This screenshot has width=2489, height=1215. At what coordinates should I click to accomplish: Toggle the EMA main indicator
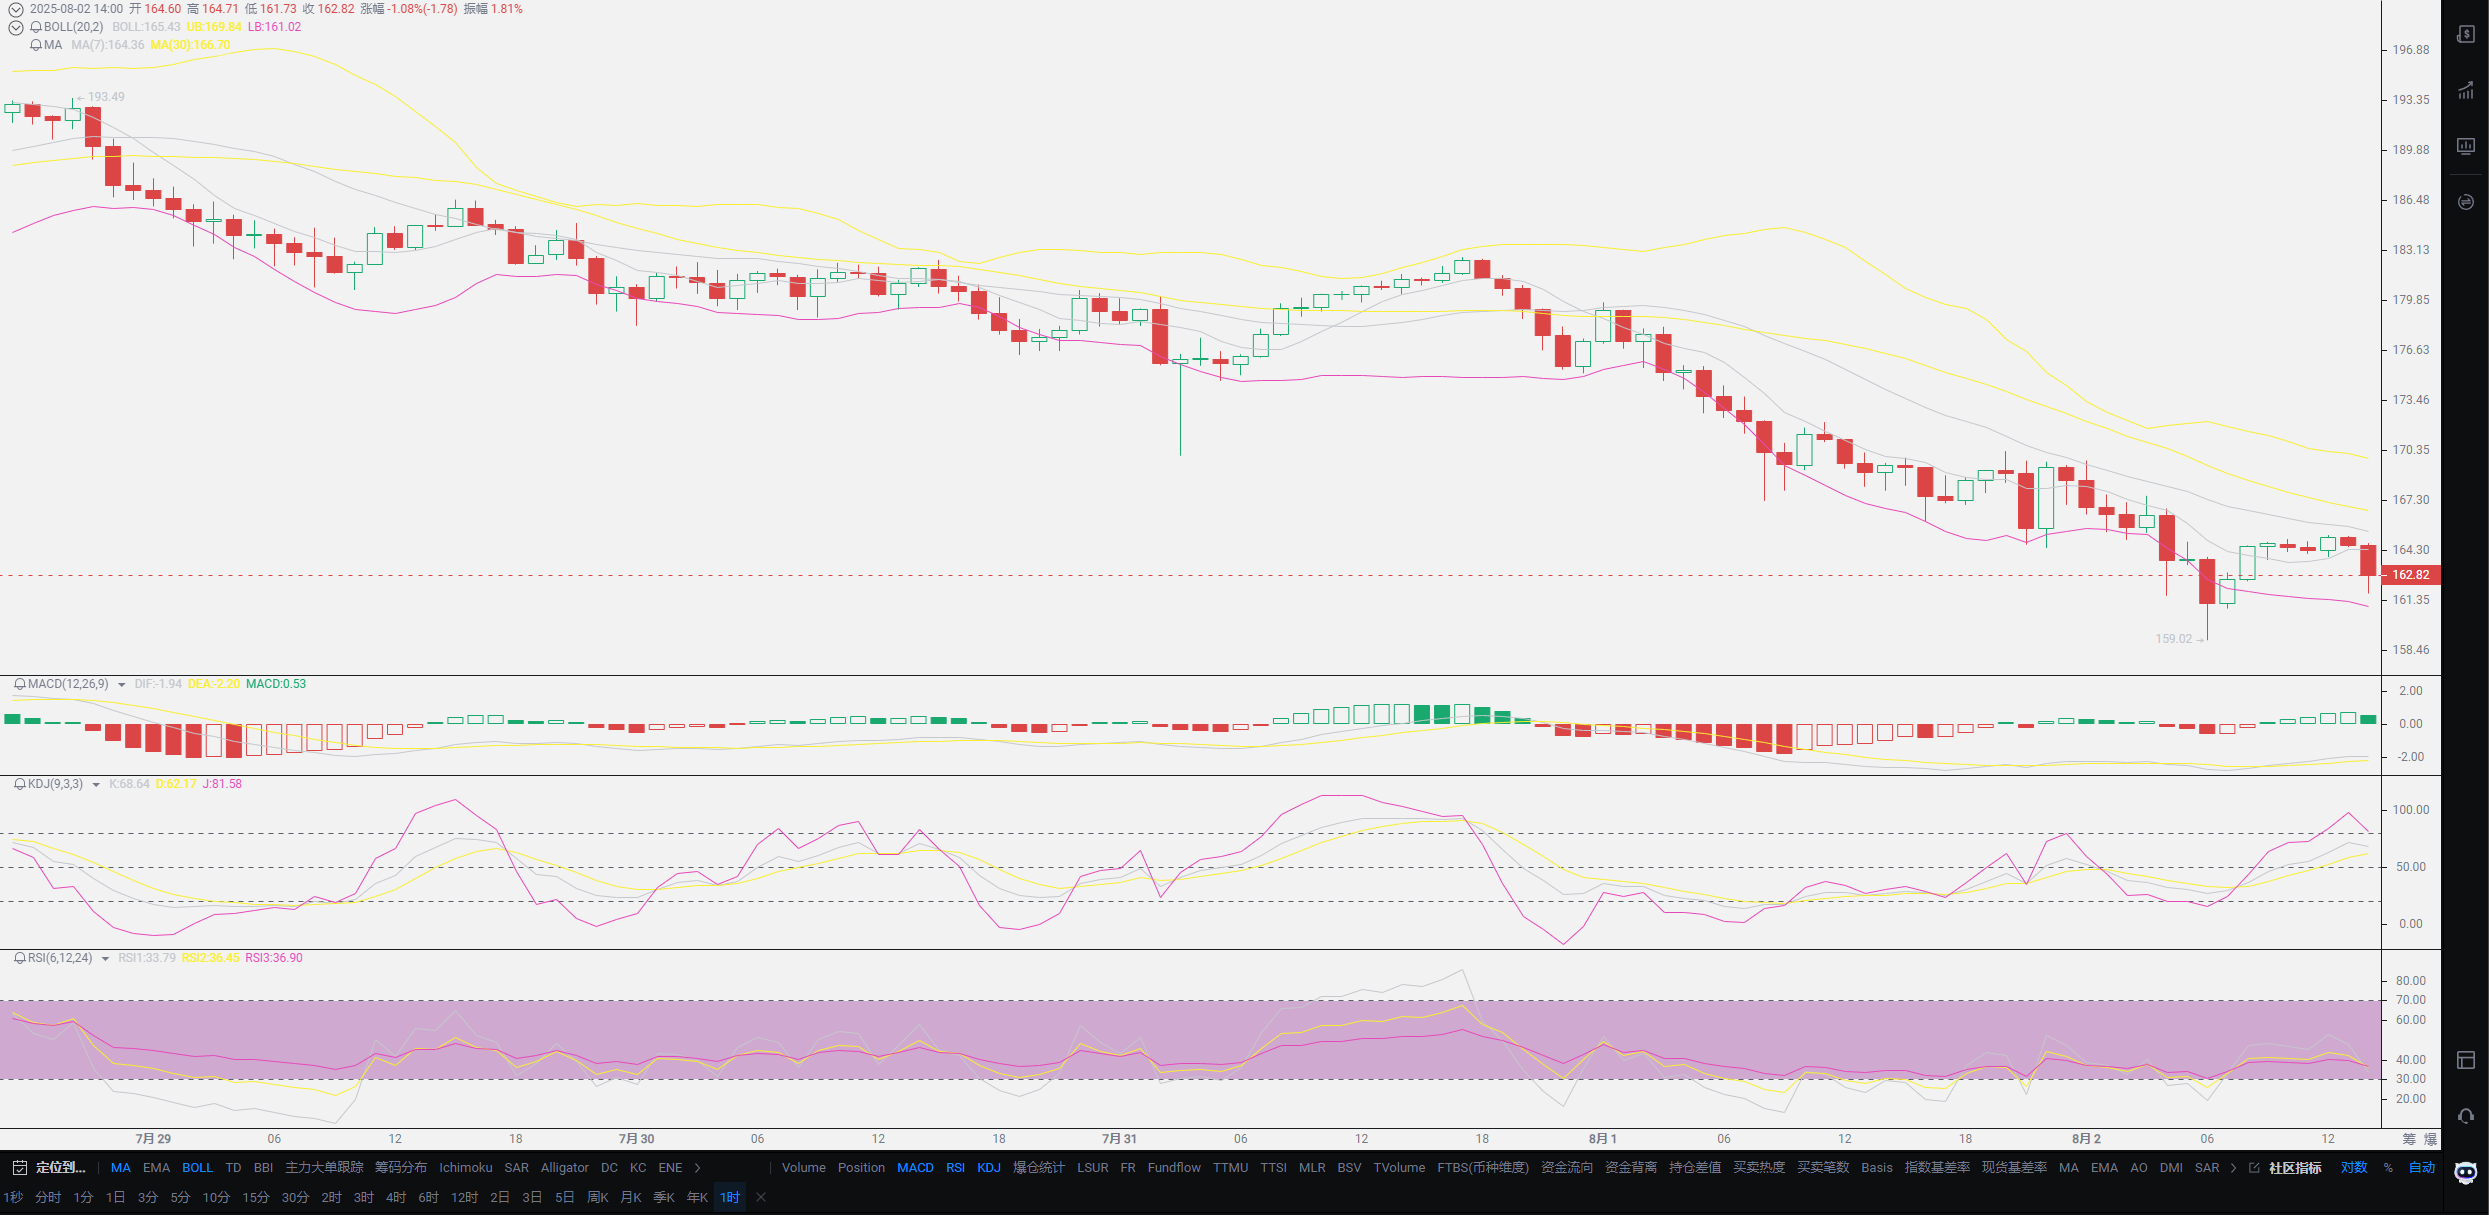[x=157, y=1168]
